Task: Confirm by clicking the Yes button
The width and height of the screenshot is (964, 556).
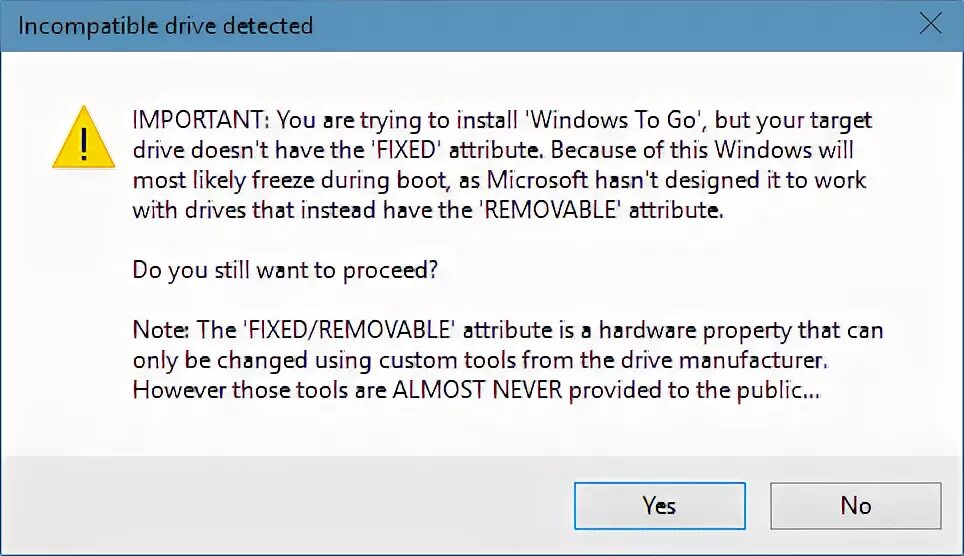Action: [659, 505]
